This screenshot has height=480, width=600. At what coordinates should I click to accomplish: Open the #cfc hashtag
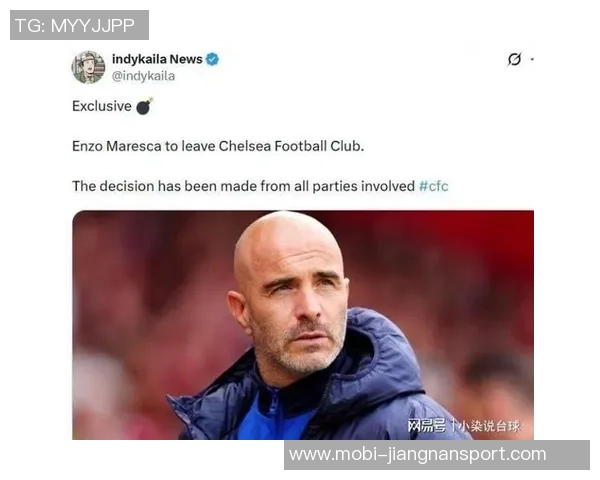(x=433, y=186)
